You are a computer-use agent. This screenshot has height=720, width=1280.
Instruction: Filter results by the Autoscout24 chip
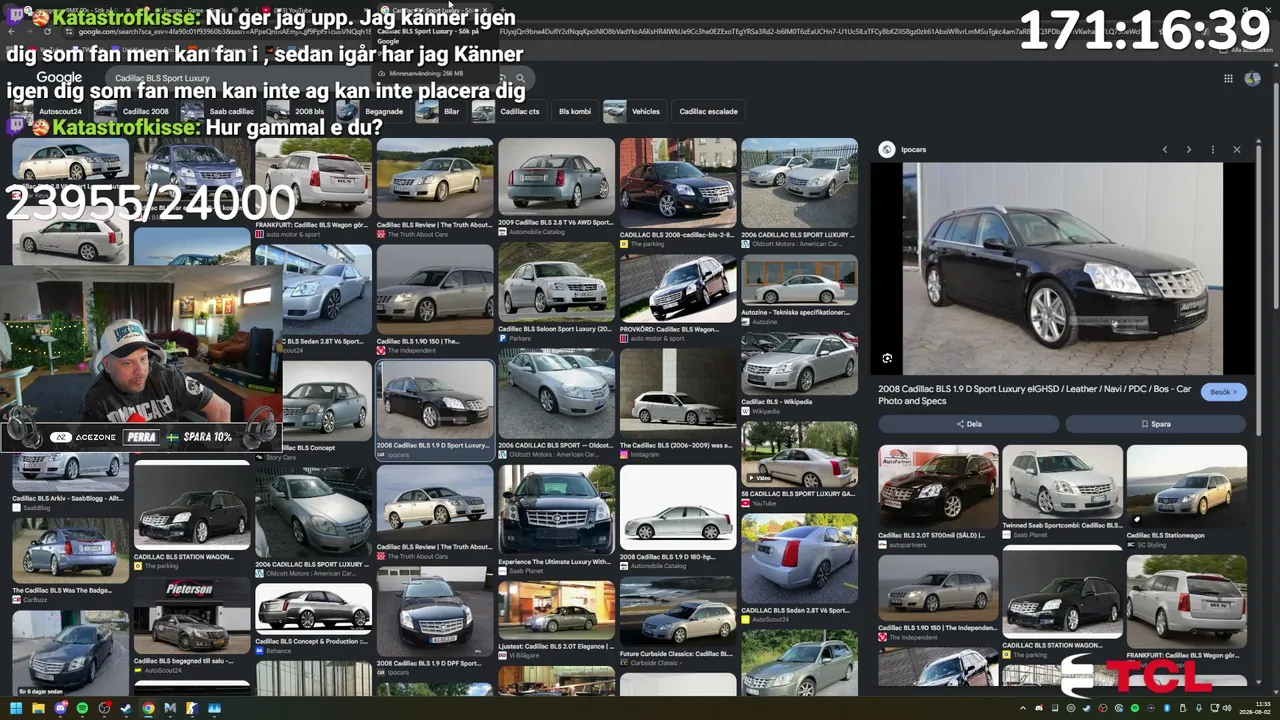tap(51, 111)
